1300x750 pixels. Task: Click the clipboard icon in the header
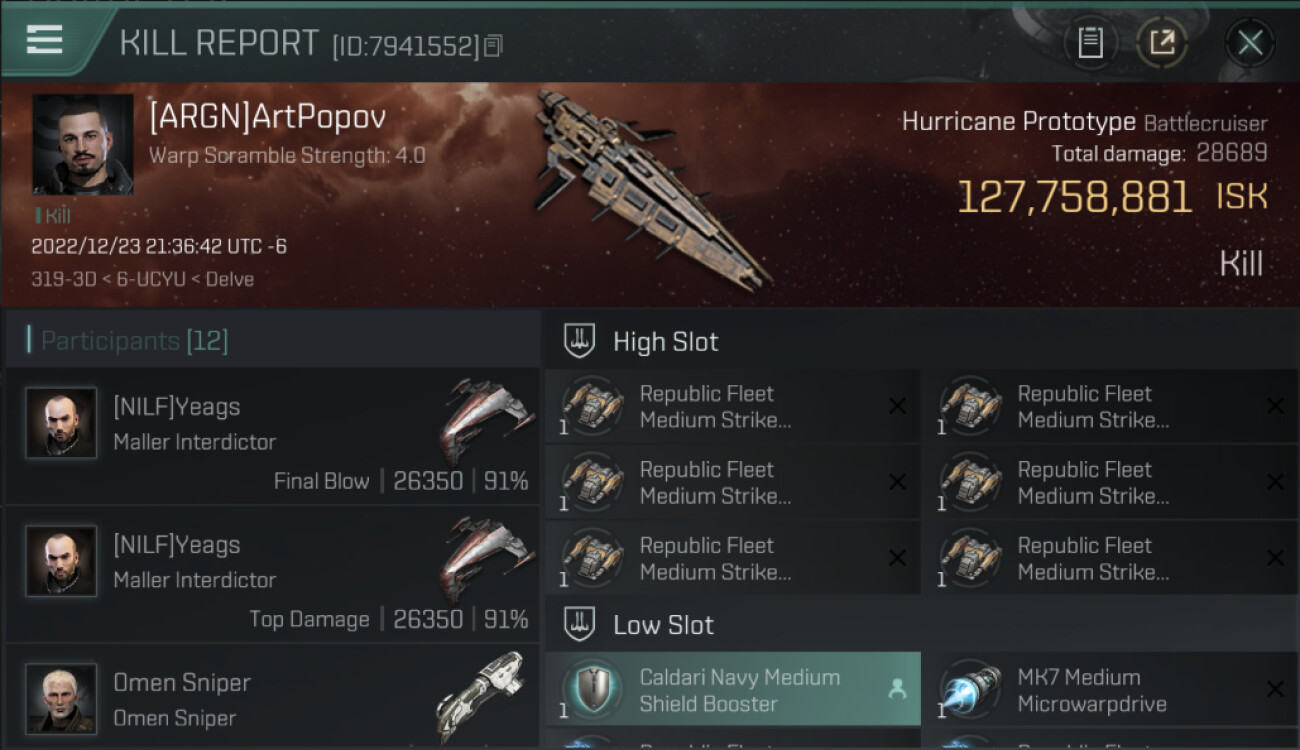1090,42
